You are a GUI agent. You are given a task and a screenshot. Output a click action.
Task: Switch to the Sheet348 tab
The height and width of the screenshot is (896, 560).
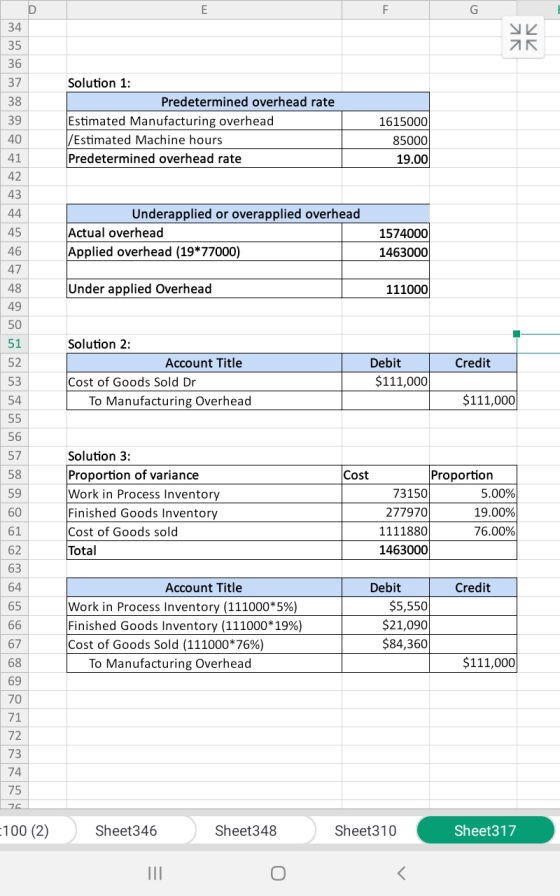click(246, 830)
